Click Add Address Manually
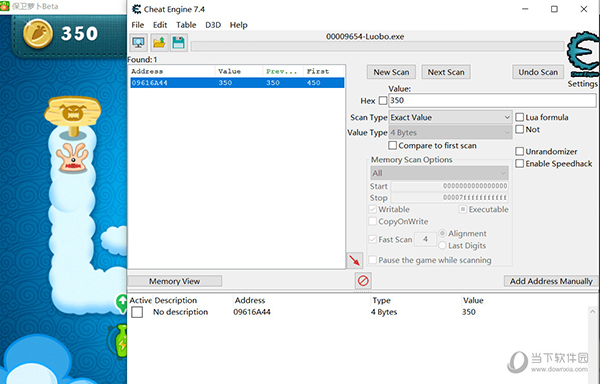 [x=551, y=281]
